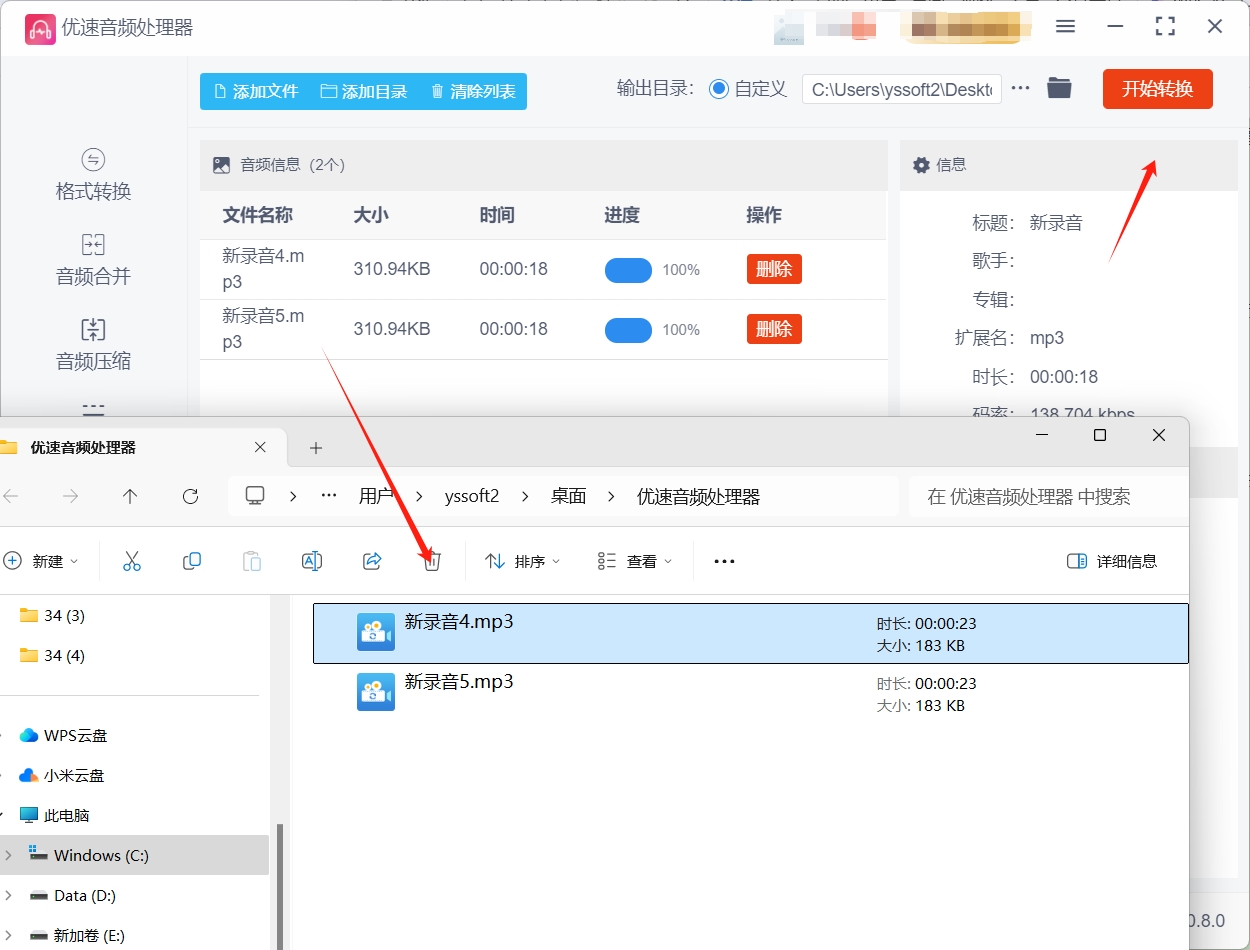The width and height of the screenshot is (1250, 950).
Task: Cut the selected file with the scissors icon
Action: (132, 561)
